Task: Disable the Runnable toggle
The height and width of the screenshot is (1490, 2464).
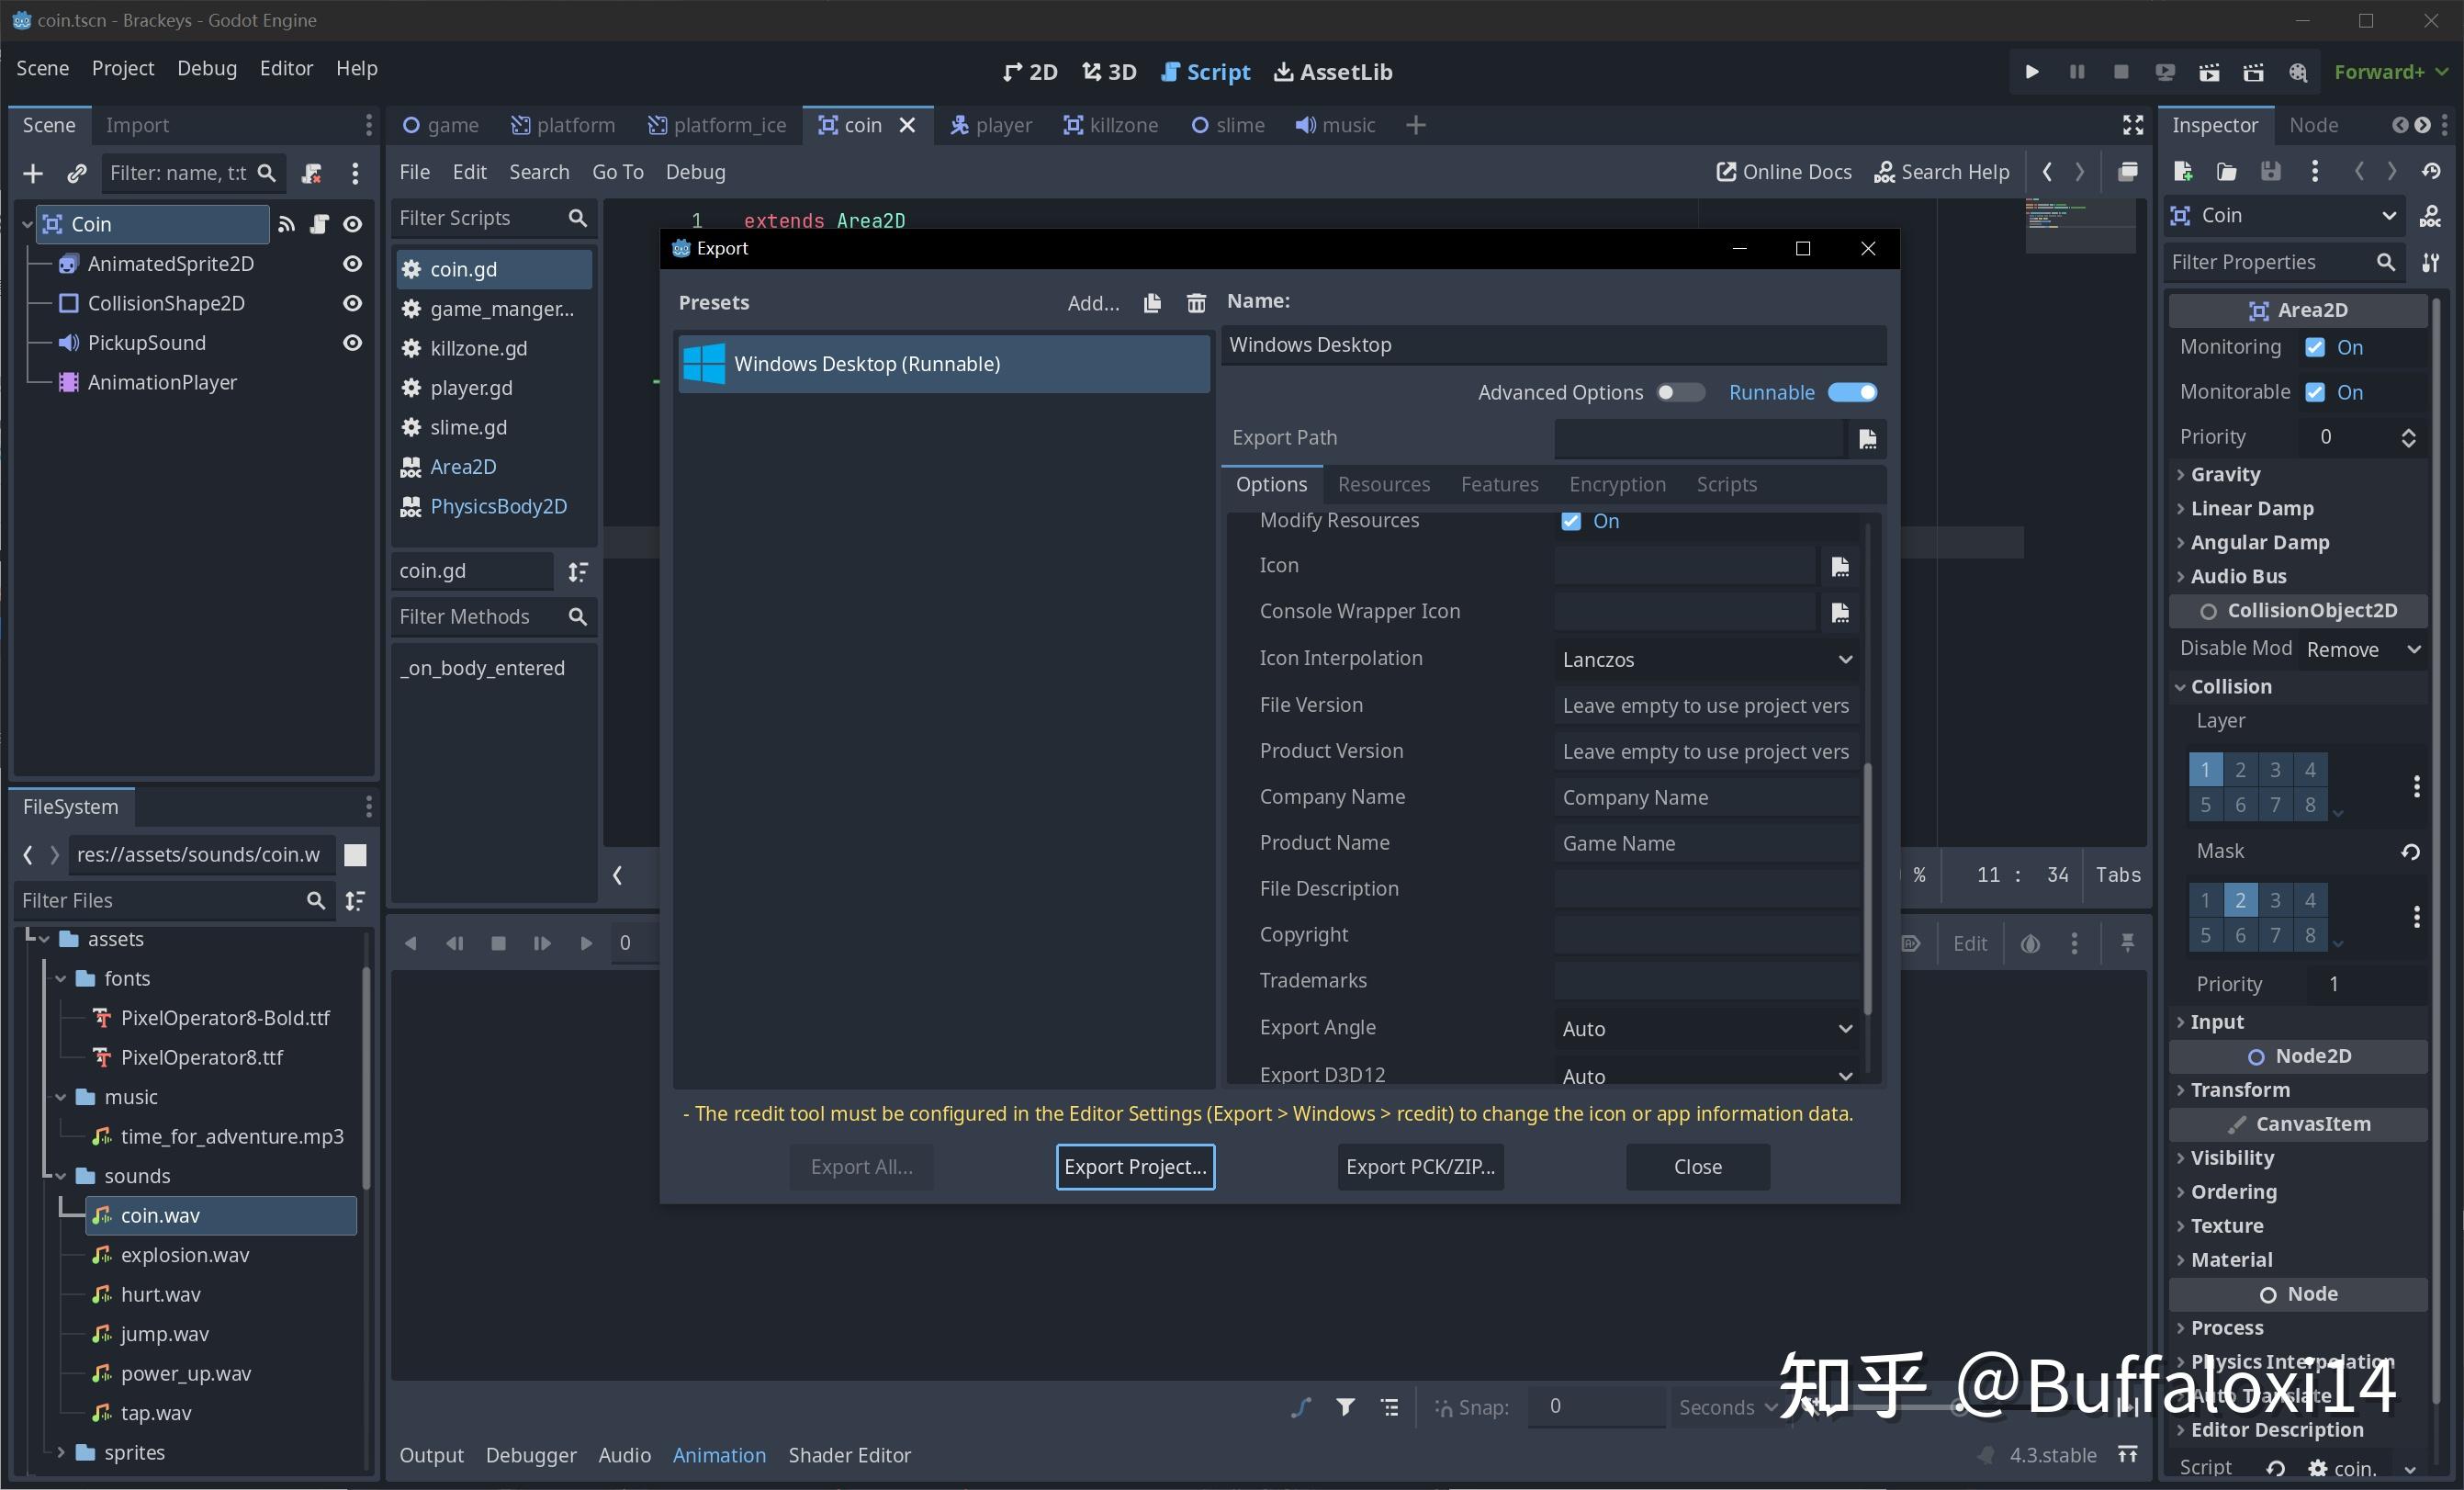Action: click(x=1852, y=392)
